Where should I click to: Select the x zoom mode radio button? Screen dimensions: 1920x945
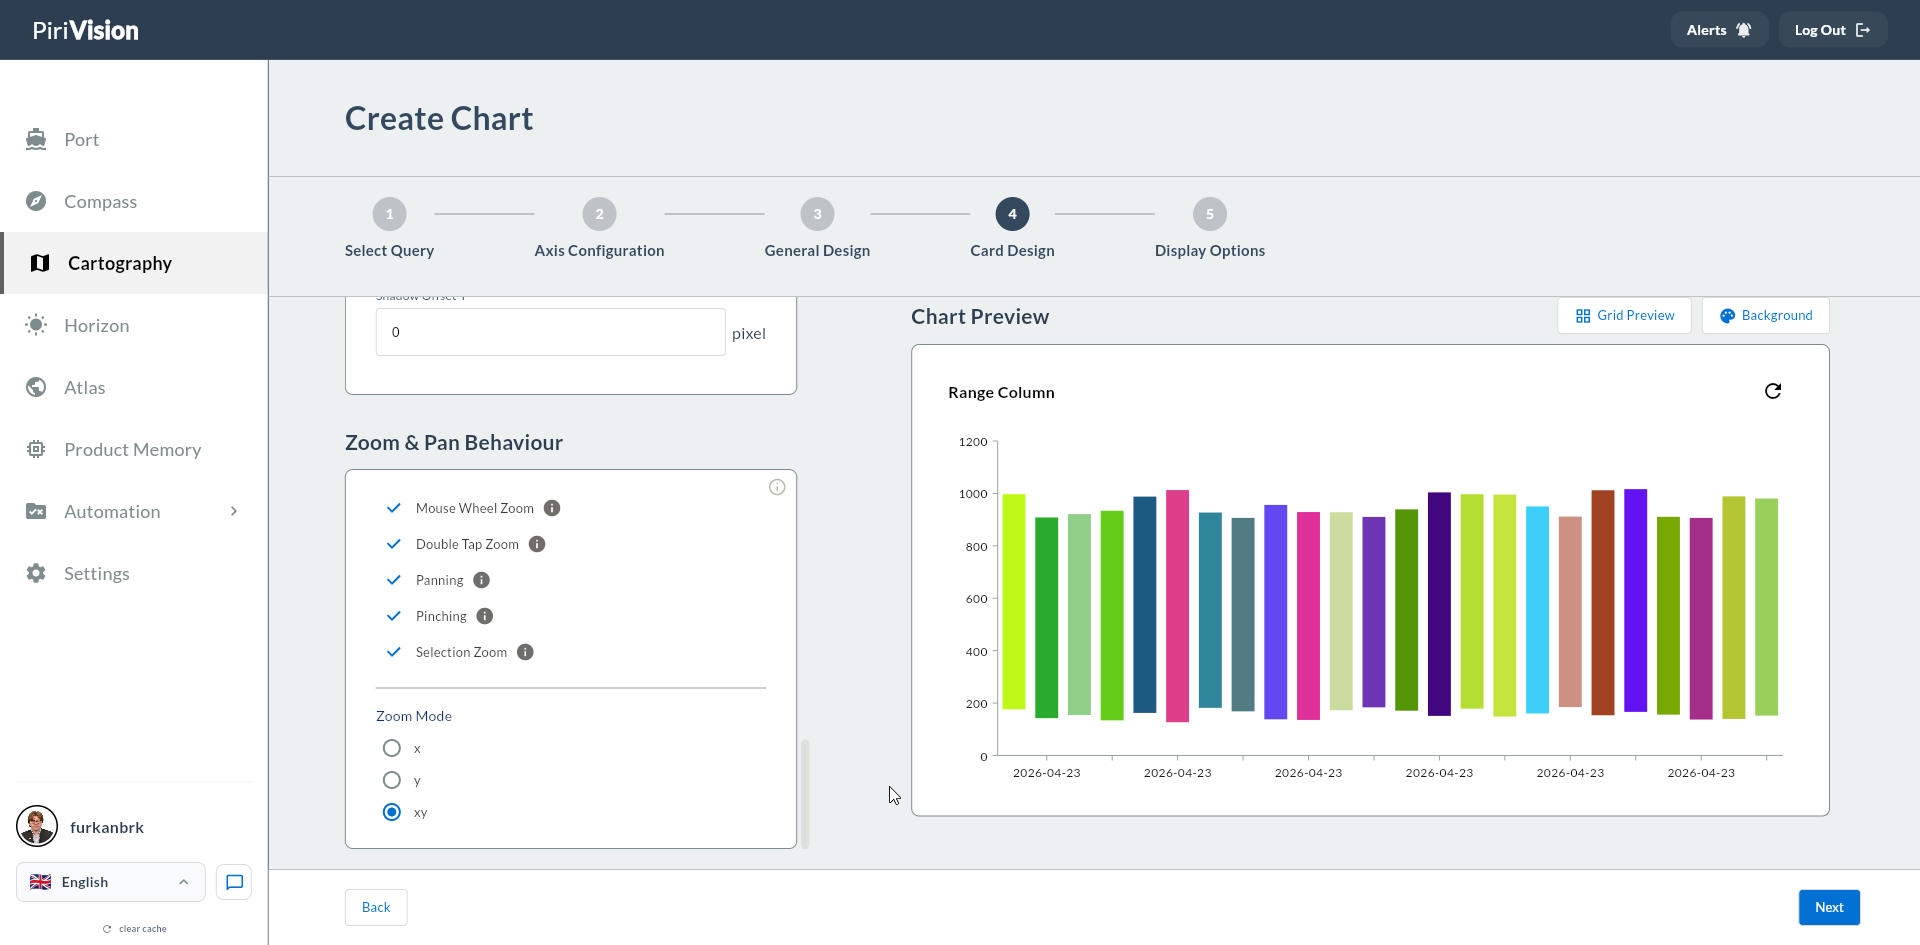coord(392,748)
